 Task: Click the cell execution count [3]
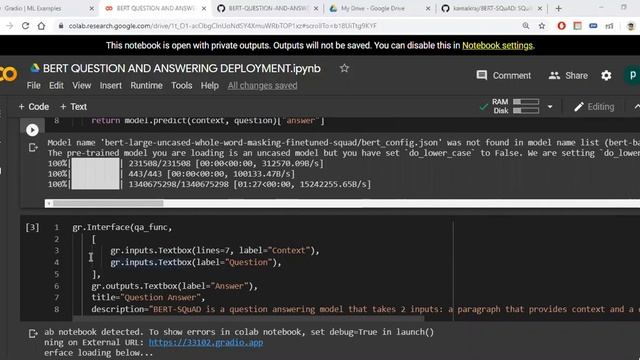[32, 227]
